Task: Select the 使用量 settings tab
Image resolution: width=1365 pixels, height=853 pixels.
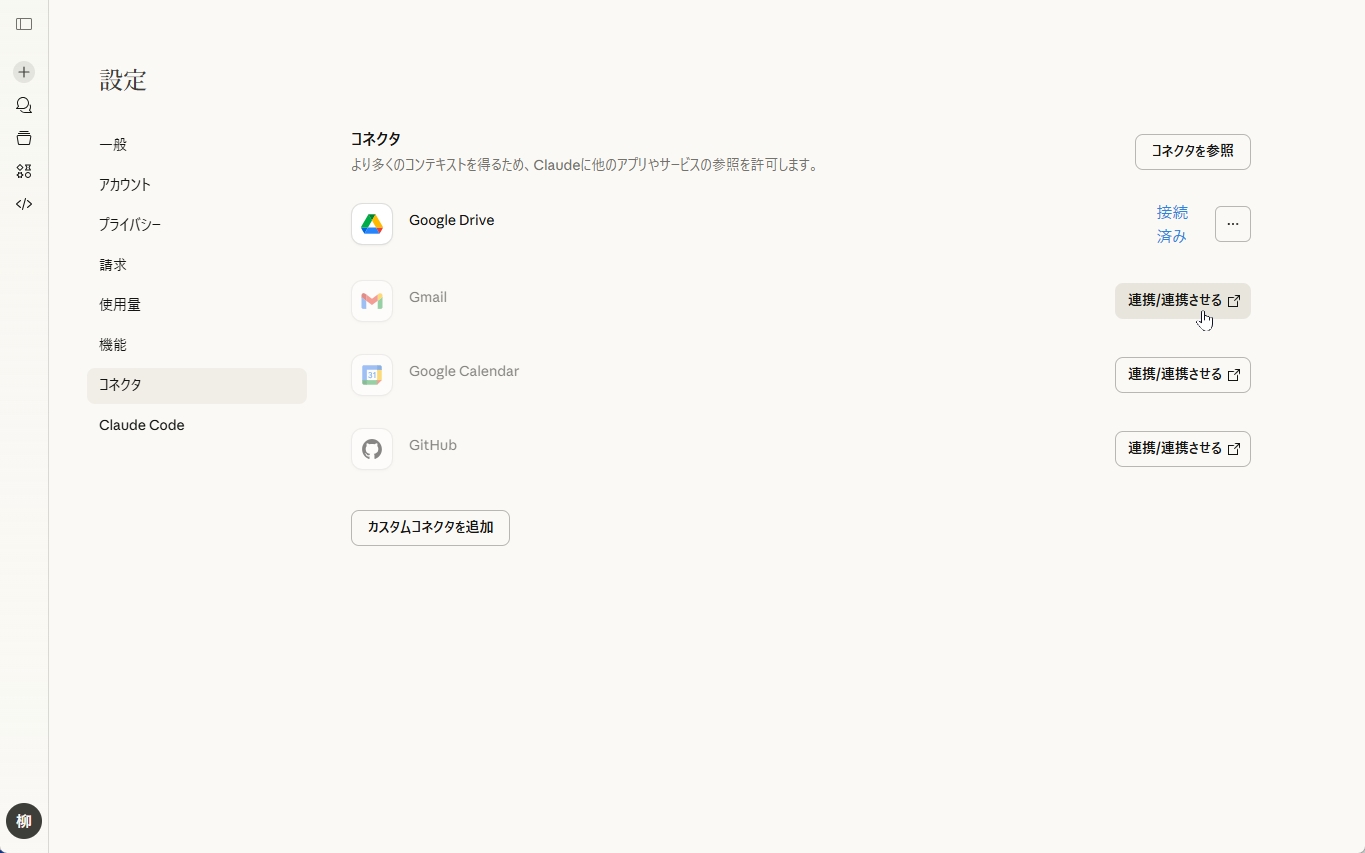Action: coord(119,305)
